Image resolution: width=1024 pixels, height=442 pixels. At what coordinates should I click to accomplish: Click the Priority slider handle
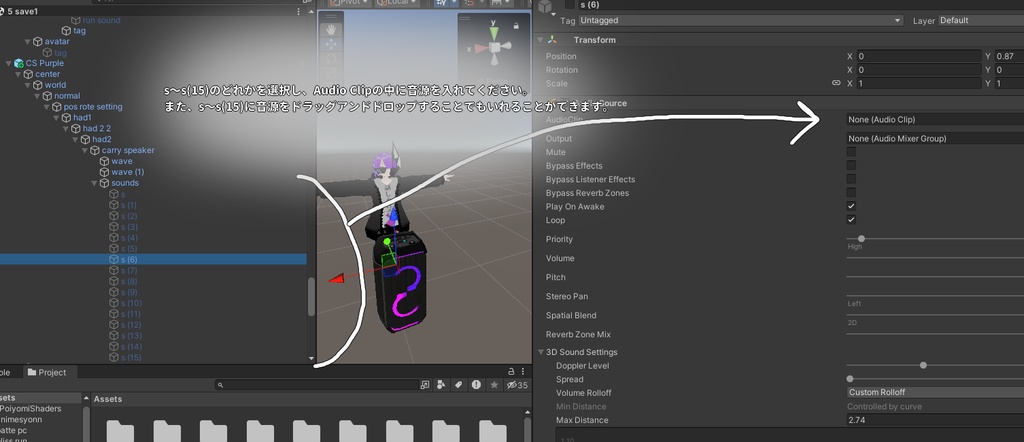point(861,239)
